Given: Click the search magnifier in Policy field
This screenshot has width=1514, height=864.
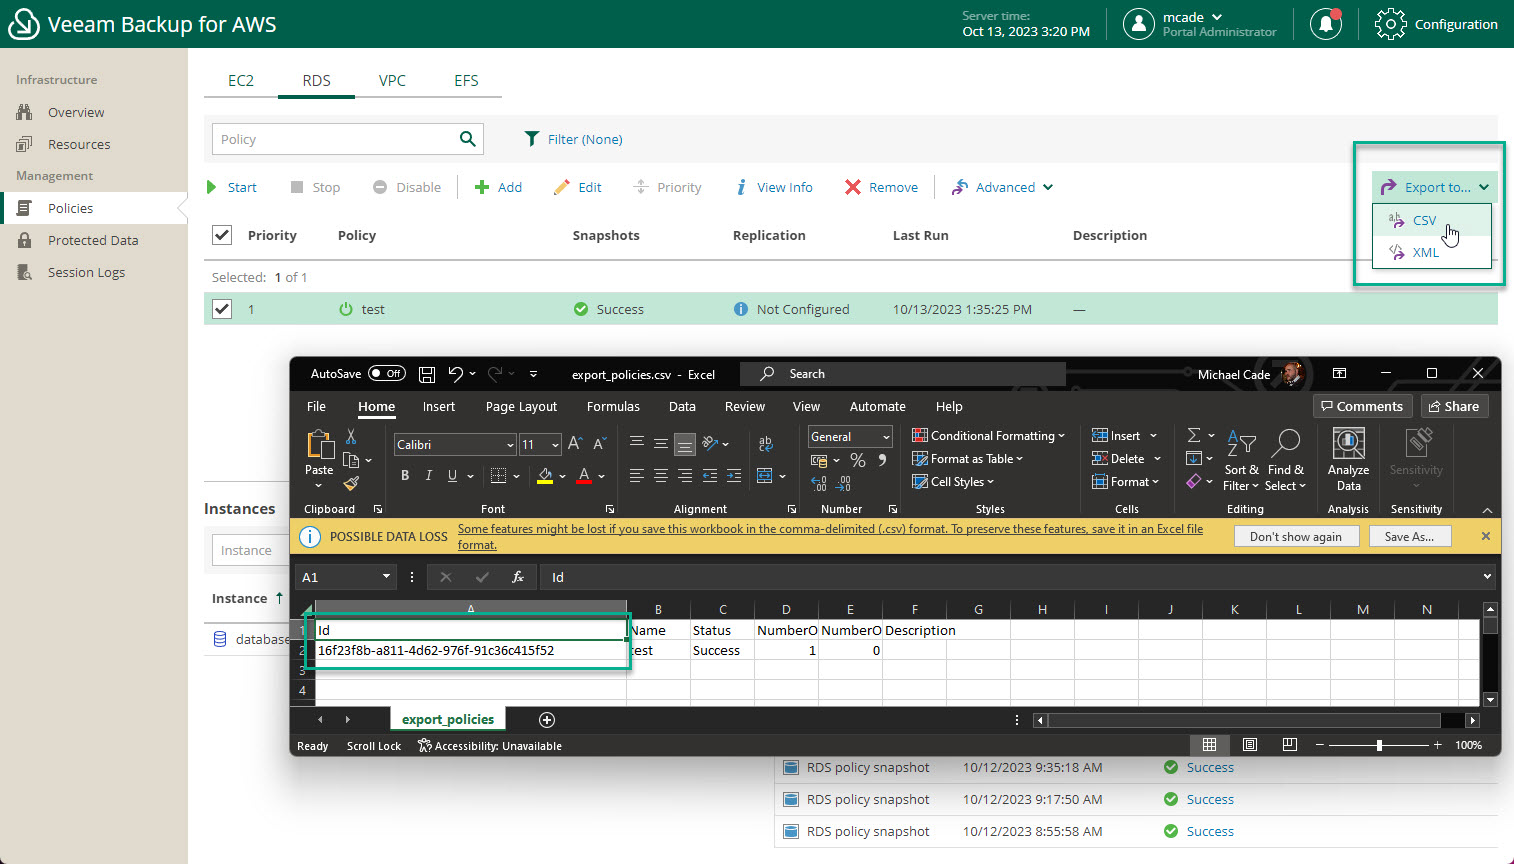Looking at the screenshot, I should 468,139.
